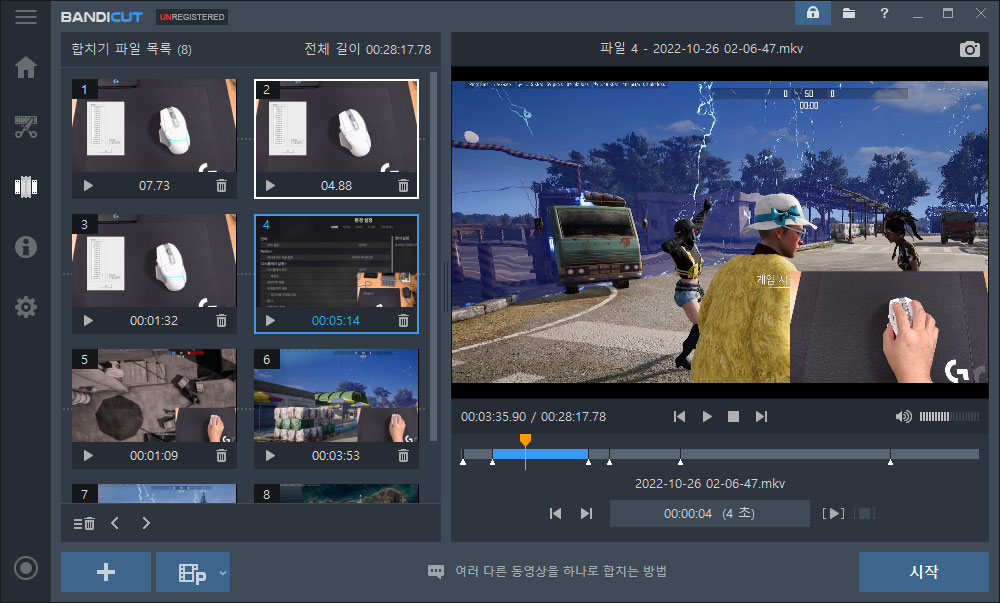Clear all files with list trash icon
The width and height of the screenshot is (1000, 603).
[x=84, y=523]
